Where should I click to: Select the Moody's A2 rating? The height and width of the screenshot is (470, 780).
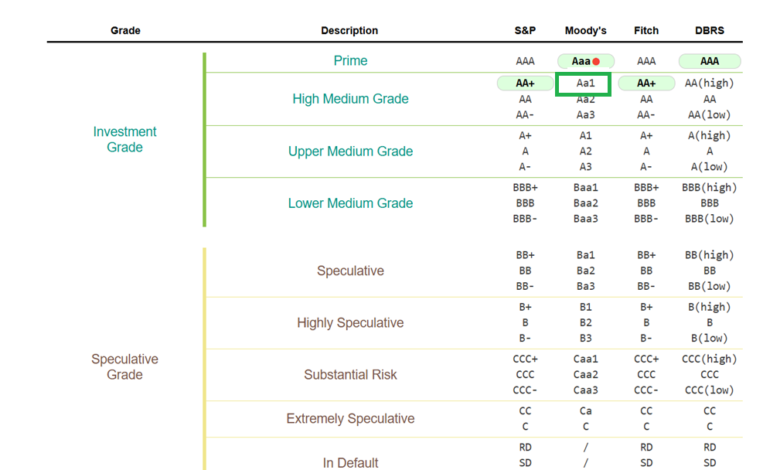tap(585, 151)
